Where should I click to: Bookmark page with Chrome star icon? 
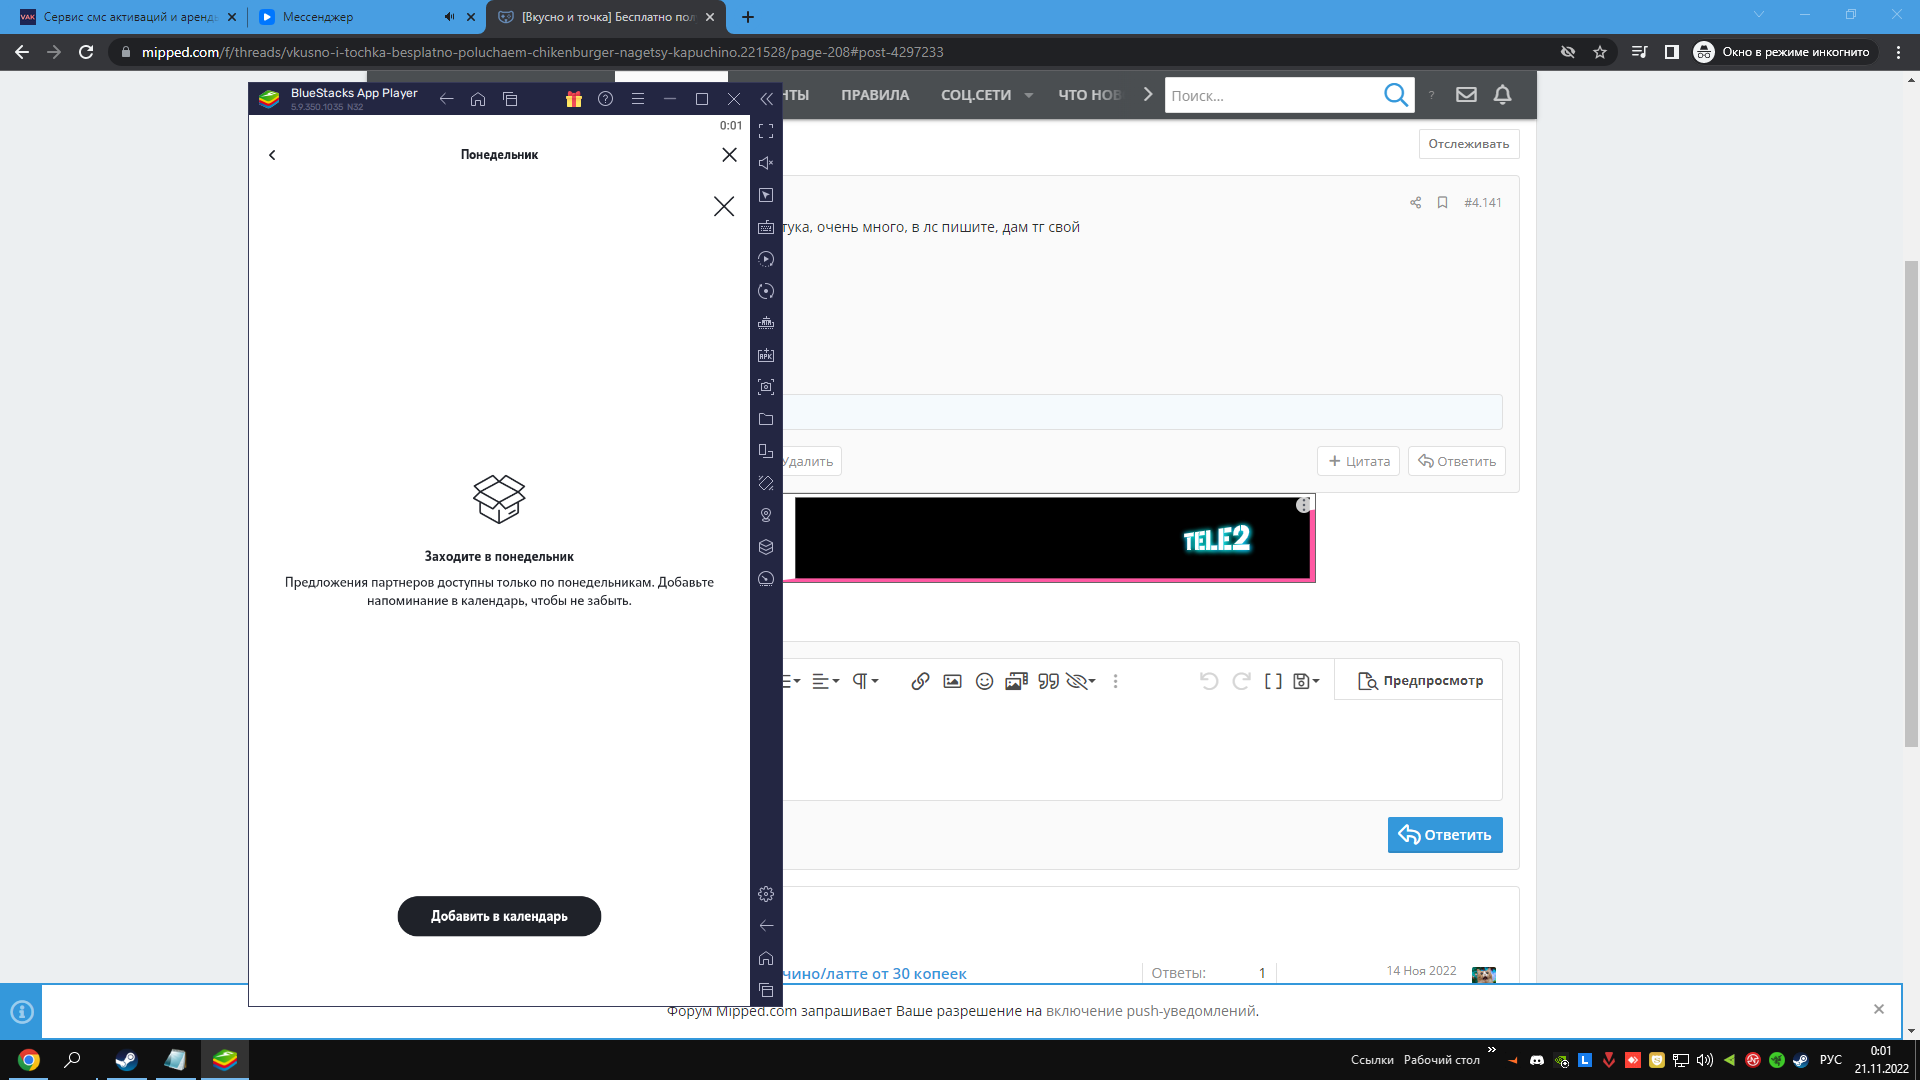click(x=1600, y=52)
